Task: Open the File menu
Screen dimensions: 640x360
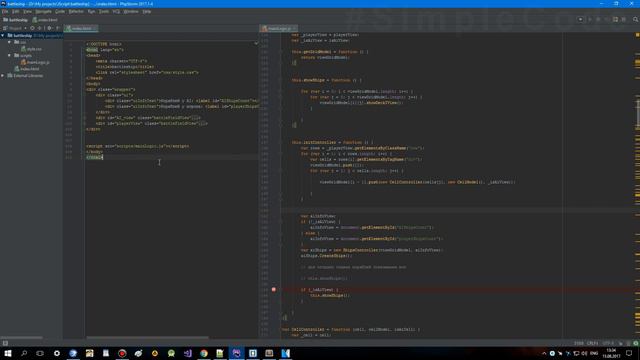Action: (5, 11)
